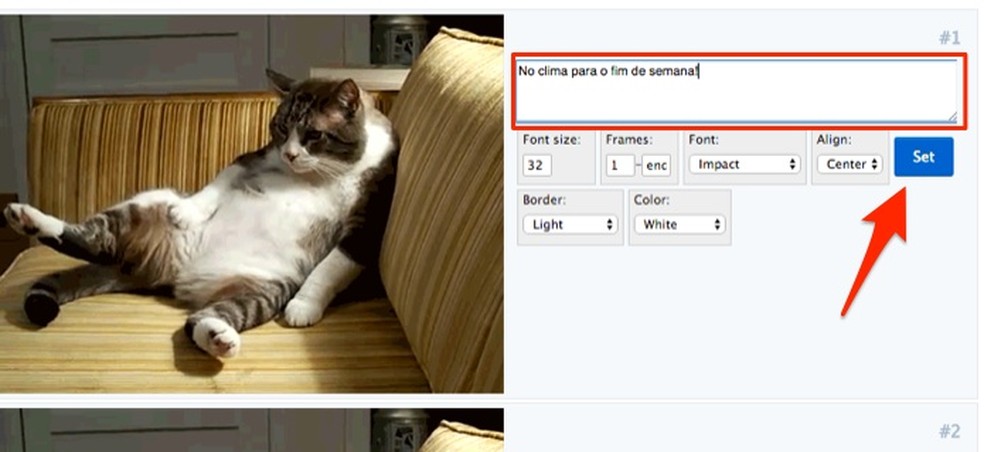
Task: Click the "Frames:" label
Action: coord(629,140)
